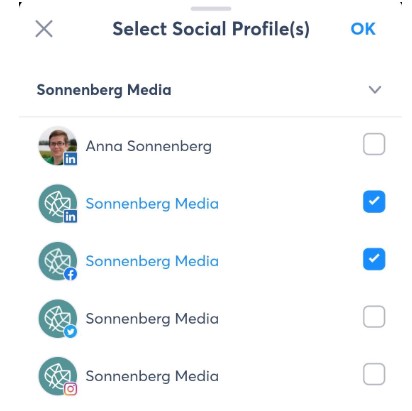Click the Facebook badge on Sonnenberg Media logo
Viewport: 412px width, 411px height.
pos(70,274)
